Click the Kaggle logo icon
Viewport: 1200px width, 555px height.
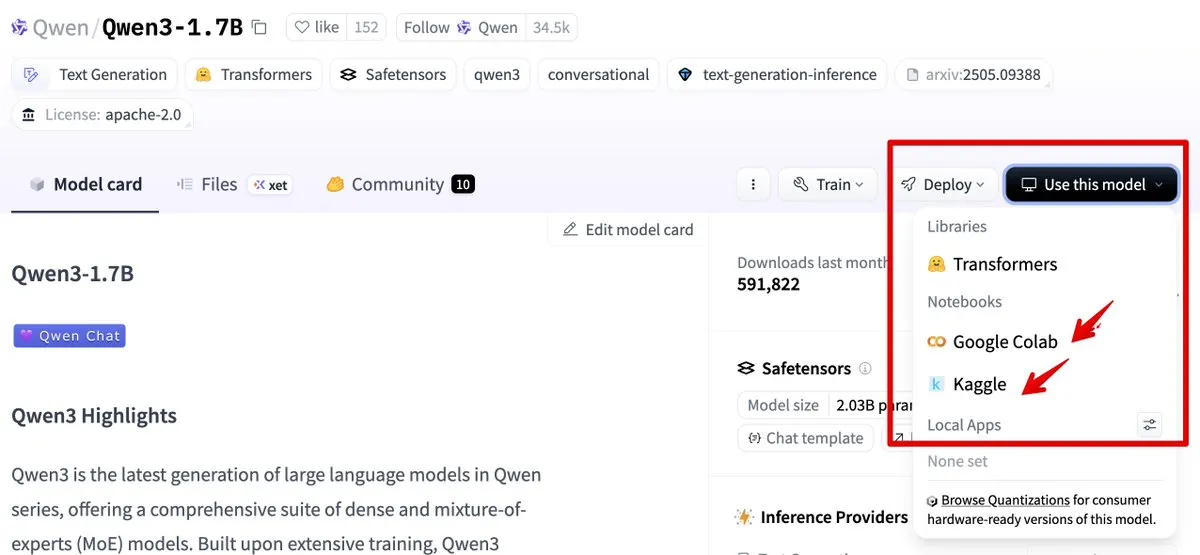click(x=936, y=385)
